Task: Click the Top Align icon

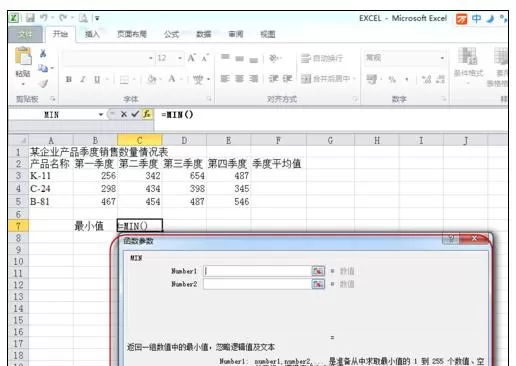Action: click(x=225, y=58)
